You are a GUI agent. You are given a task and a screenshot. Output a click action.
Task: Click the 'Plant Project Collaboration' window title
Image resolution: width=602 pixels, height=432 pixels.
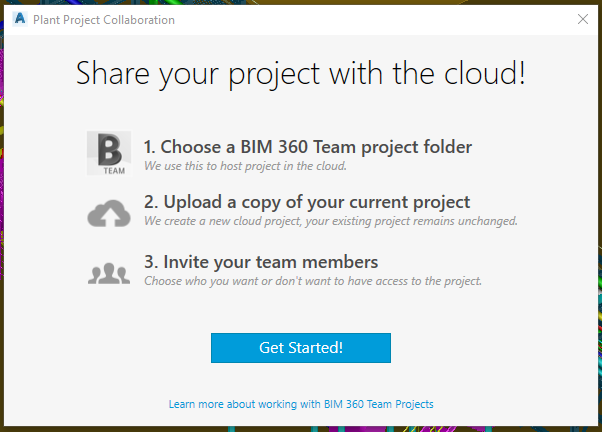coord(104,20)
